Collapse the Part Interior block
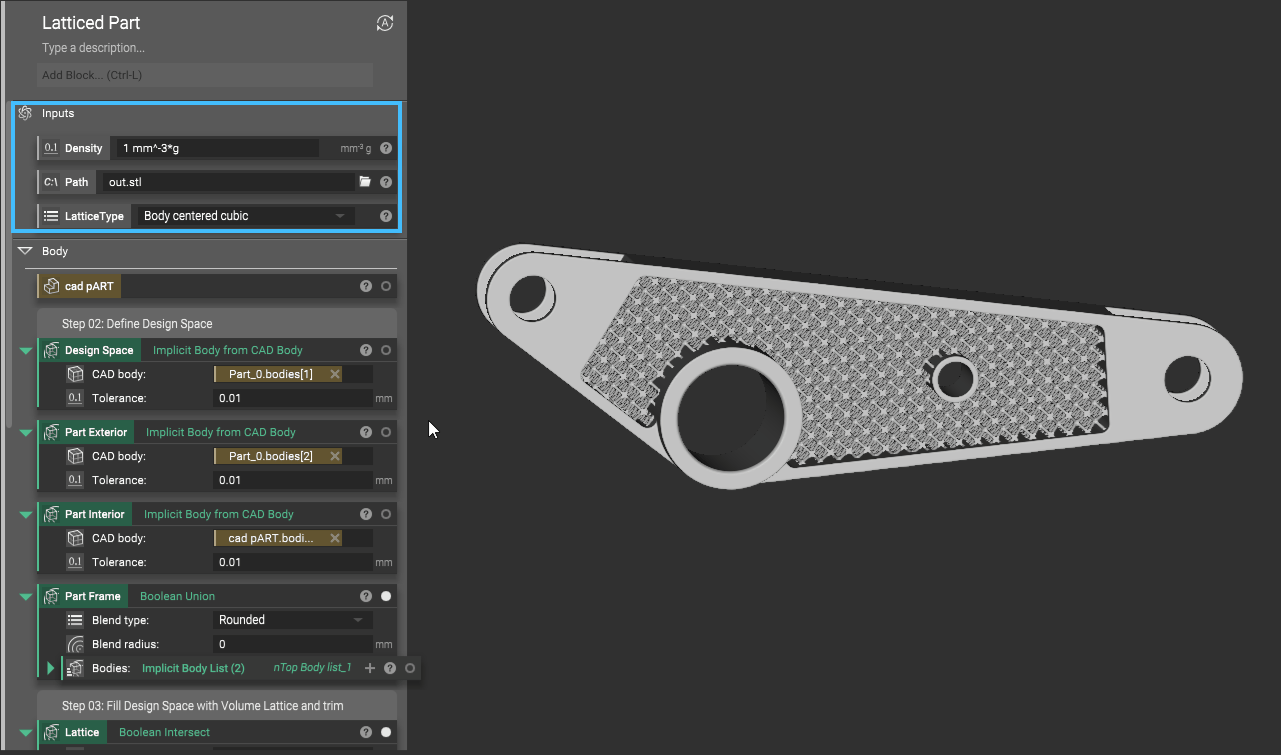 (x=26, y=514)
